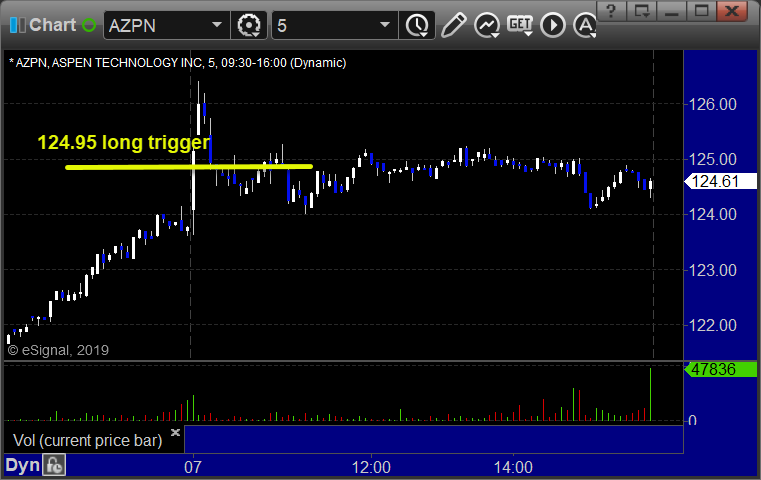Click the 122.00 price axis label
761x480 pixels.
(712, 325)
